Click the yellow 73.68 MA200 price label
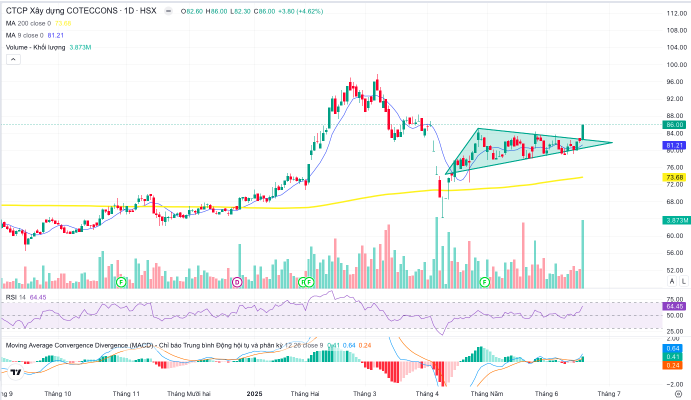691x400 pixels. point(675,177)
